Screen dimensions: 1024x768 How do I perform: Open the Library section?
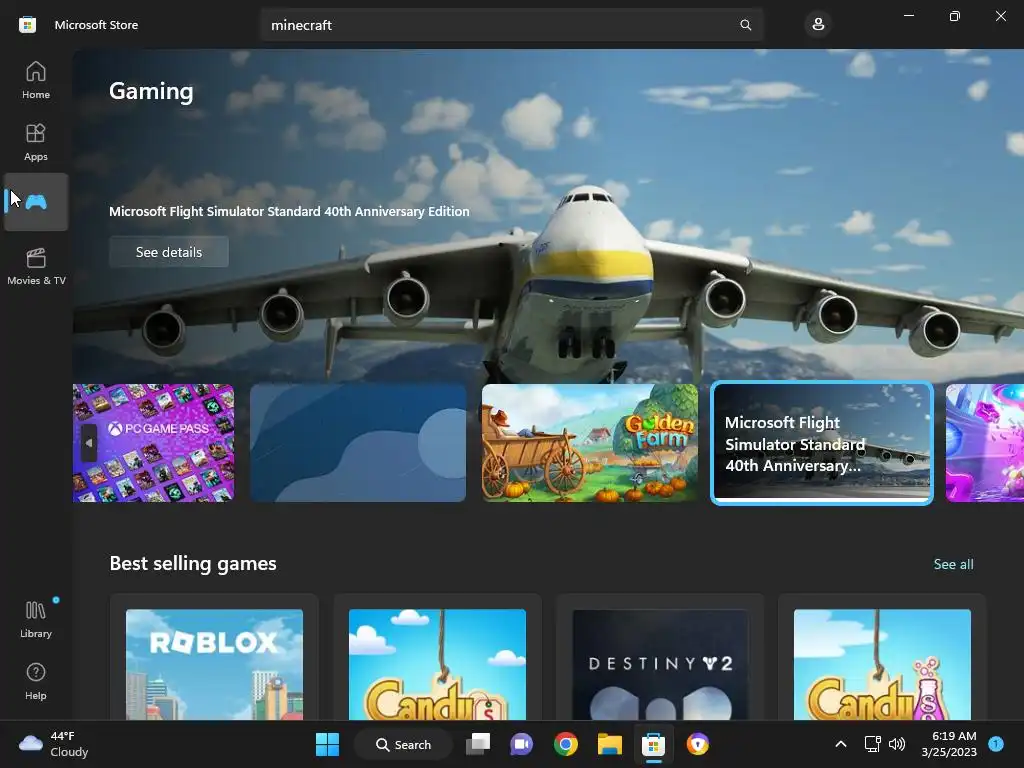[36, 619]
